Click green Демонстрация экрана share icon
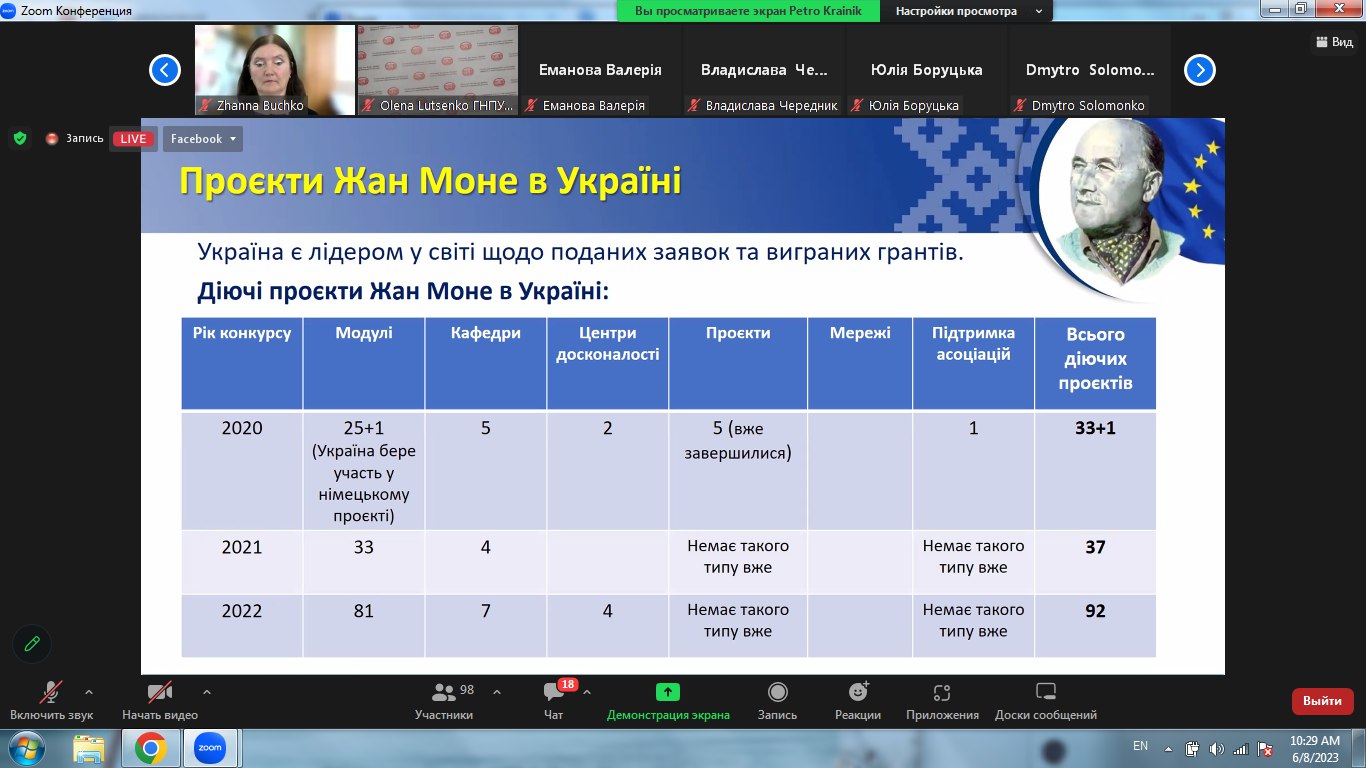This screenshot has width=1366, height=768. (x=668, y=692)
